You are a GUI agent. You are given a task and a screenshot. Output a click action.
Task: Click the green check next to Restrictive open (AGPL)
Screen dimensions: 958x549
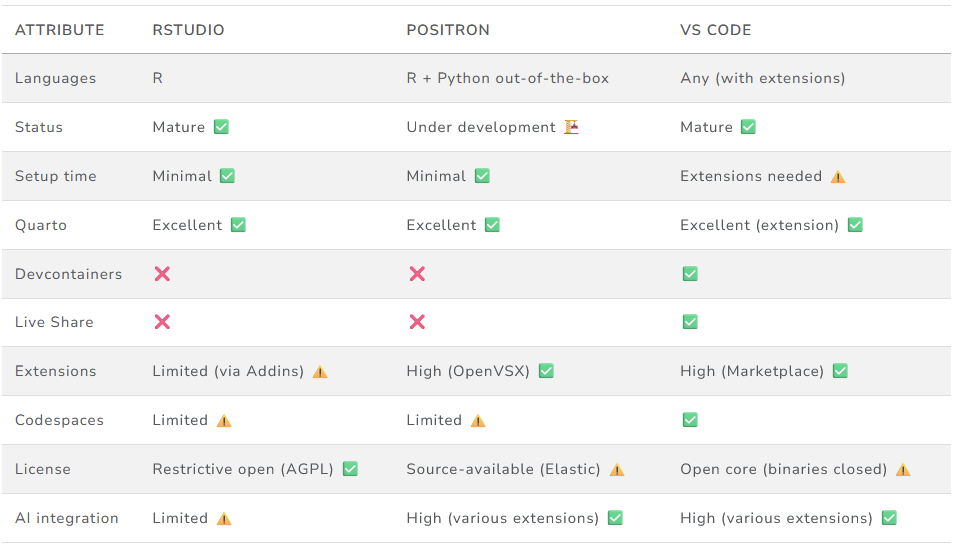coord(350,469)
